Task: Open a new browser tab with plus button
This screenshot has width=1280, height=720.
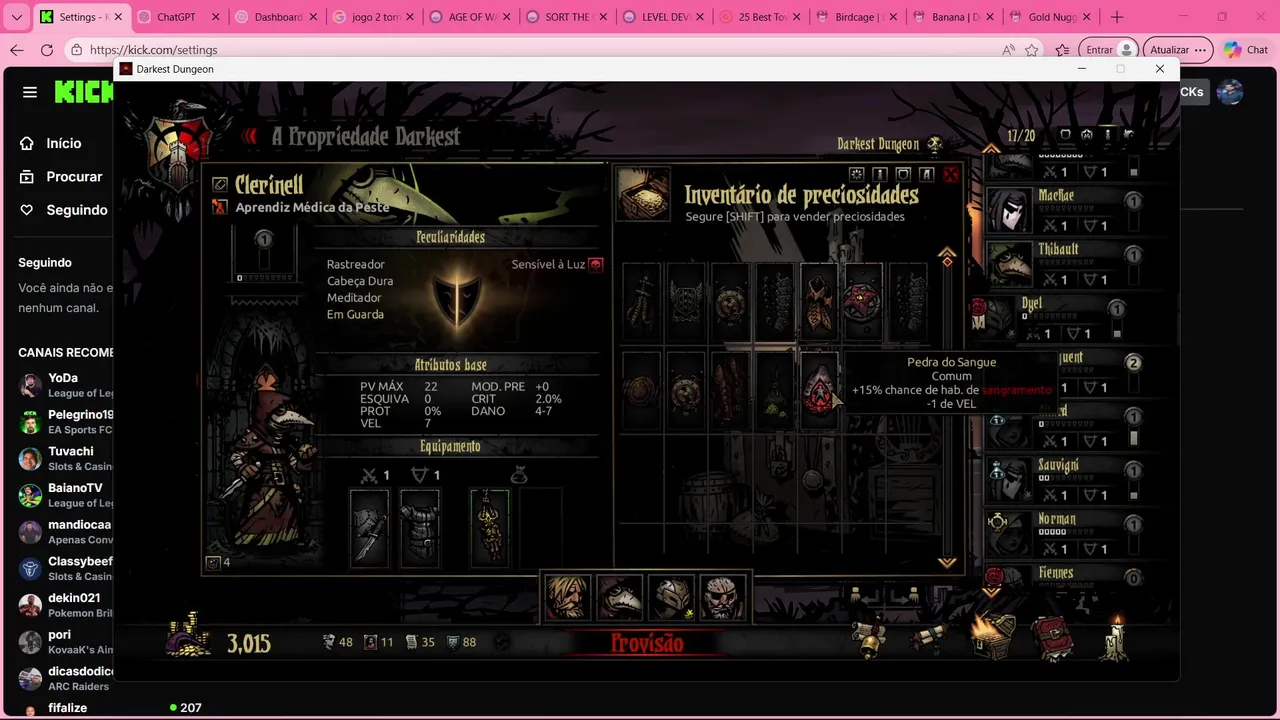Action: [1117, 17]
